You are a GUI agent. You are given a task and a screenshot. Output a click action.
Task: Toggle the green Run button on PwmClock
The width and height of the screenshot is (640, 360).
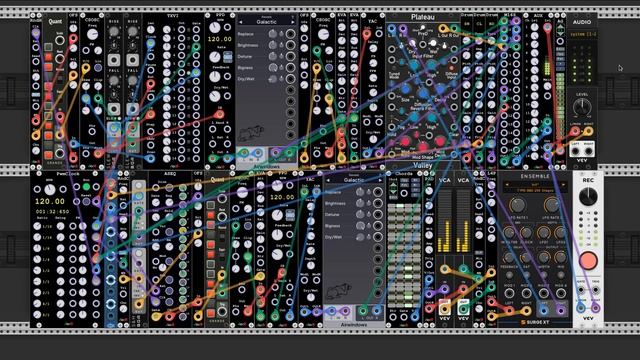(x=86, y=187)
